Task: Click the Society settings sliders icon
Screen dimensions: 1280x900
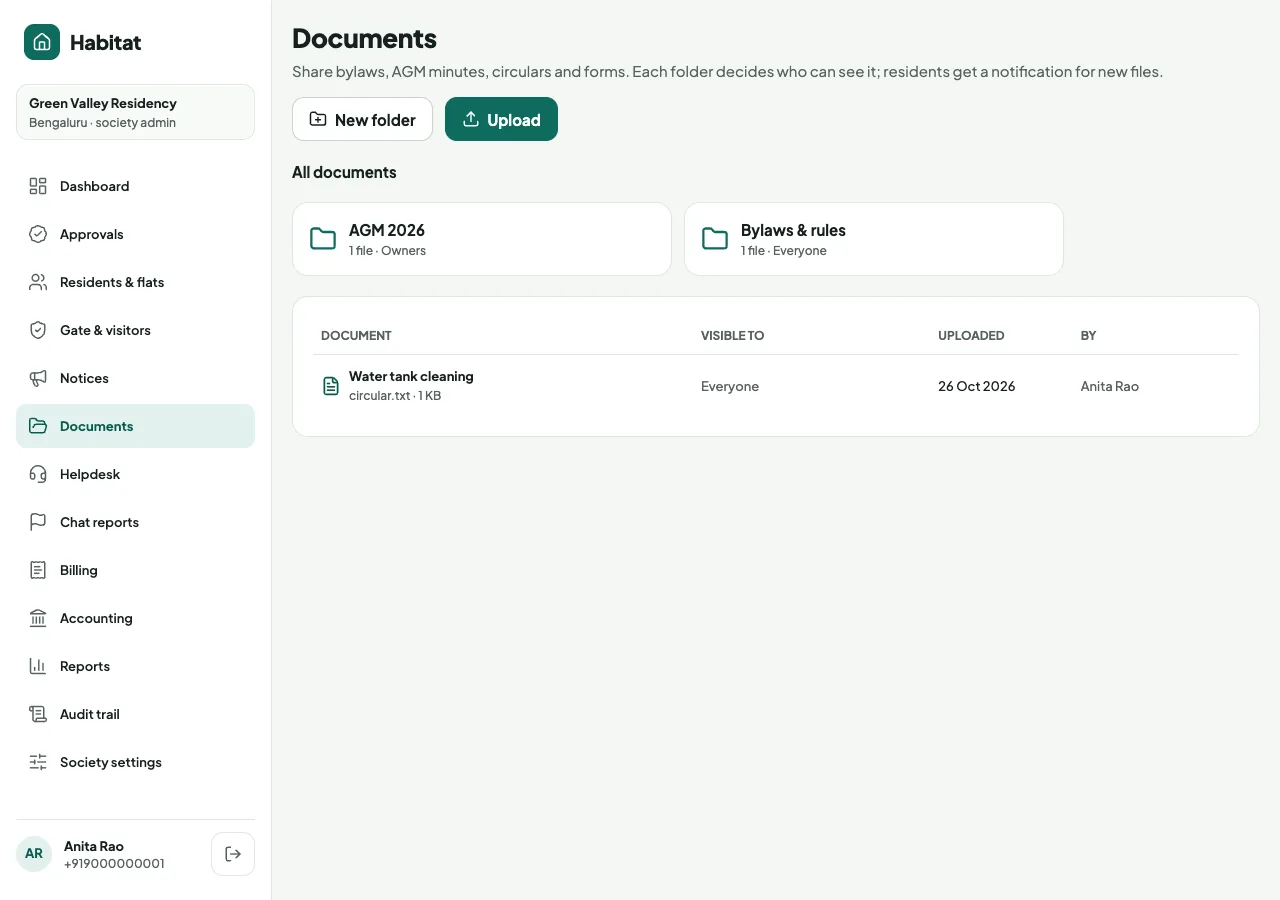Action: coord(38,762)
